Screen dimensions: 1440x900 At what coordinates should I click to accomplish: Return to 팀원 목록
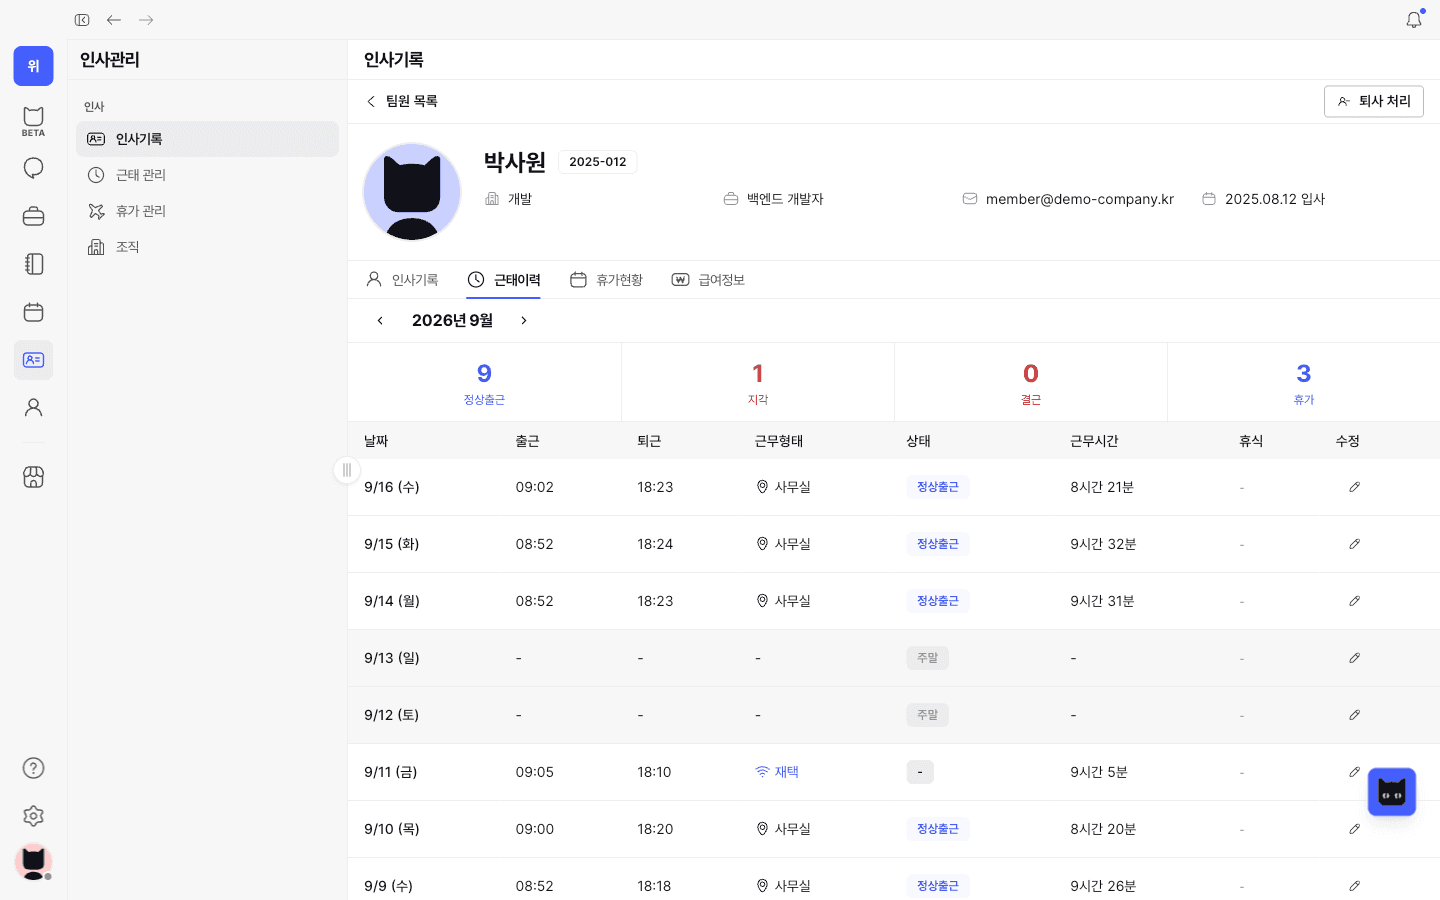click(x=401, y=101)
